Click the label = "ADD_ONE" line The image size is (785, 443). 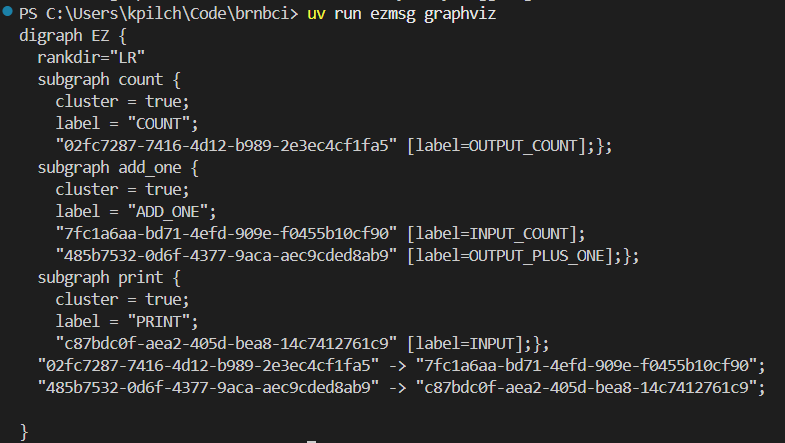[136, 211]
